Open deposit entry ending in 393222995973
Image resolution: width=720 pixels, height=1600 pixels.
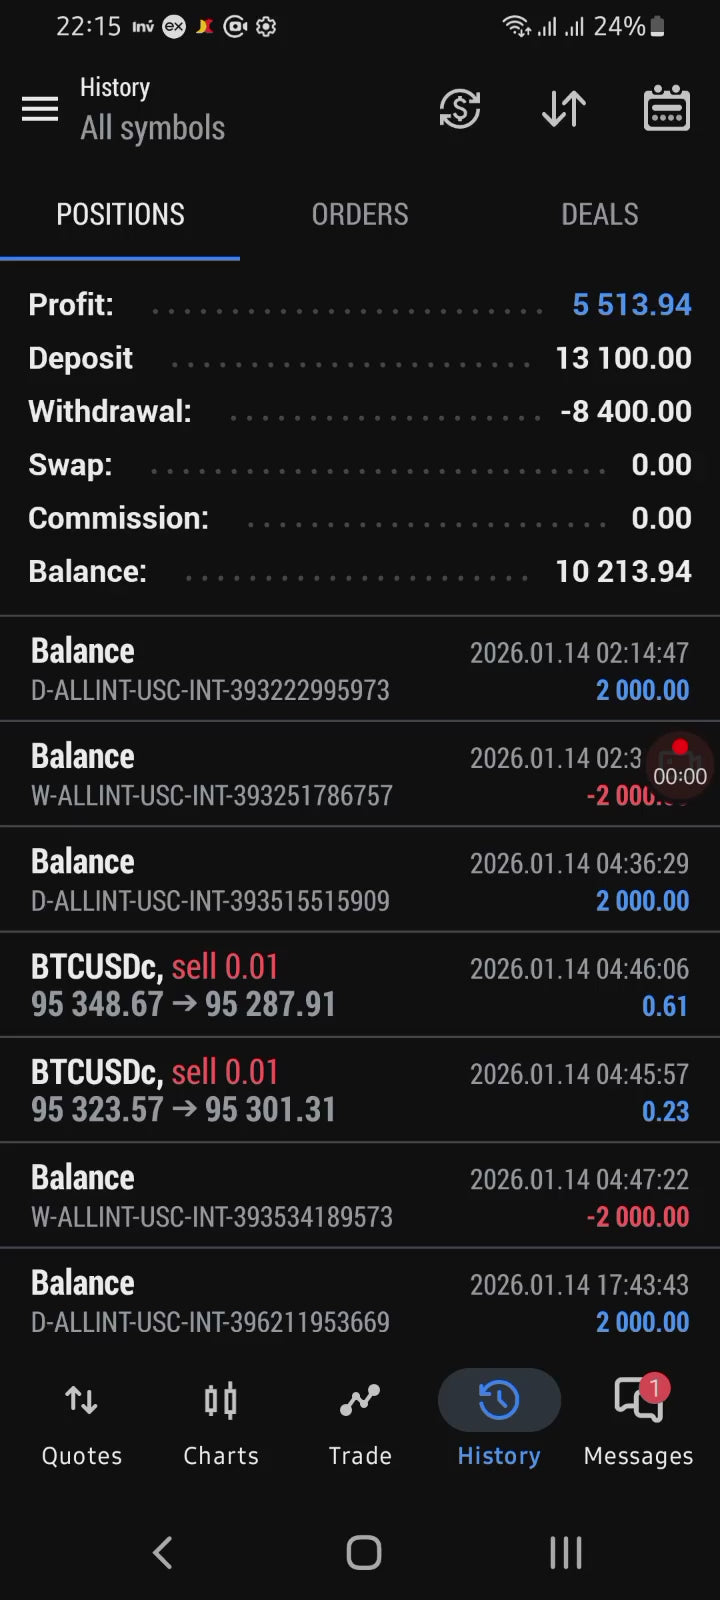pos(360,669)
